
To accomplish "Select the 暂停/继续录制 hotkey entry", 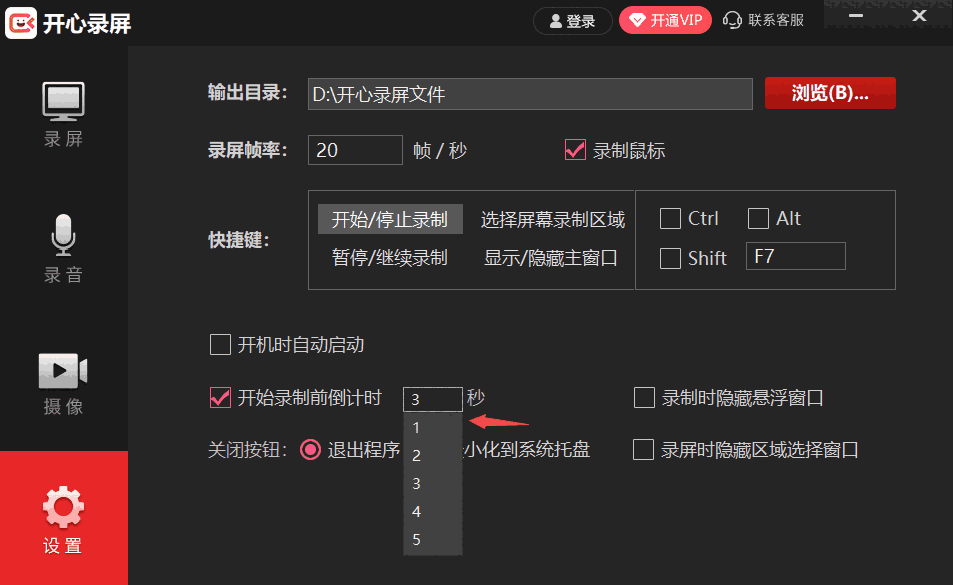I will (x=389, y=257).
